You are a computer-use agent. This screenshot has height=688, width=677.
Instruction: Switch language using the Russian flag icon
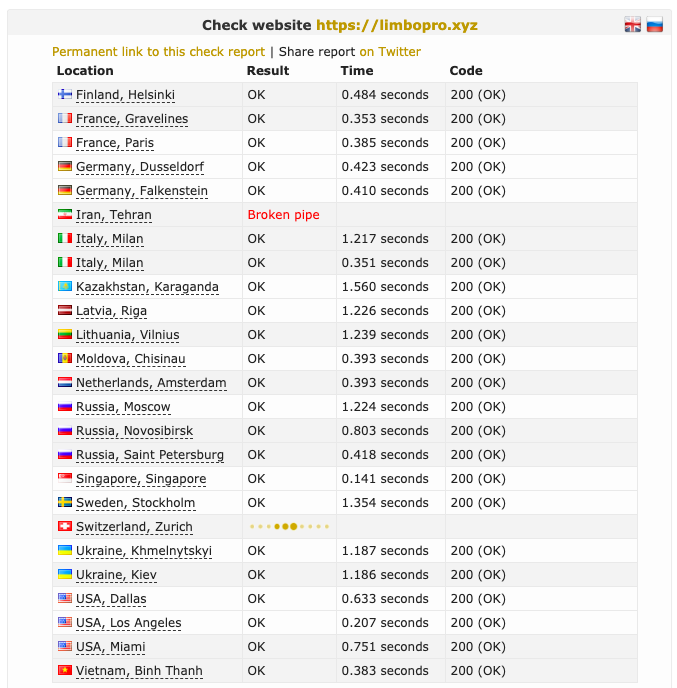(x=654, y=25)
